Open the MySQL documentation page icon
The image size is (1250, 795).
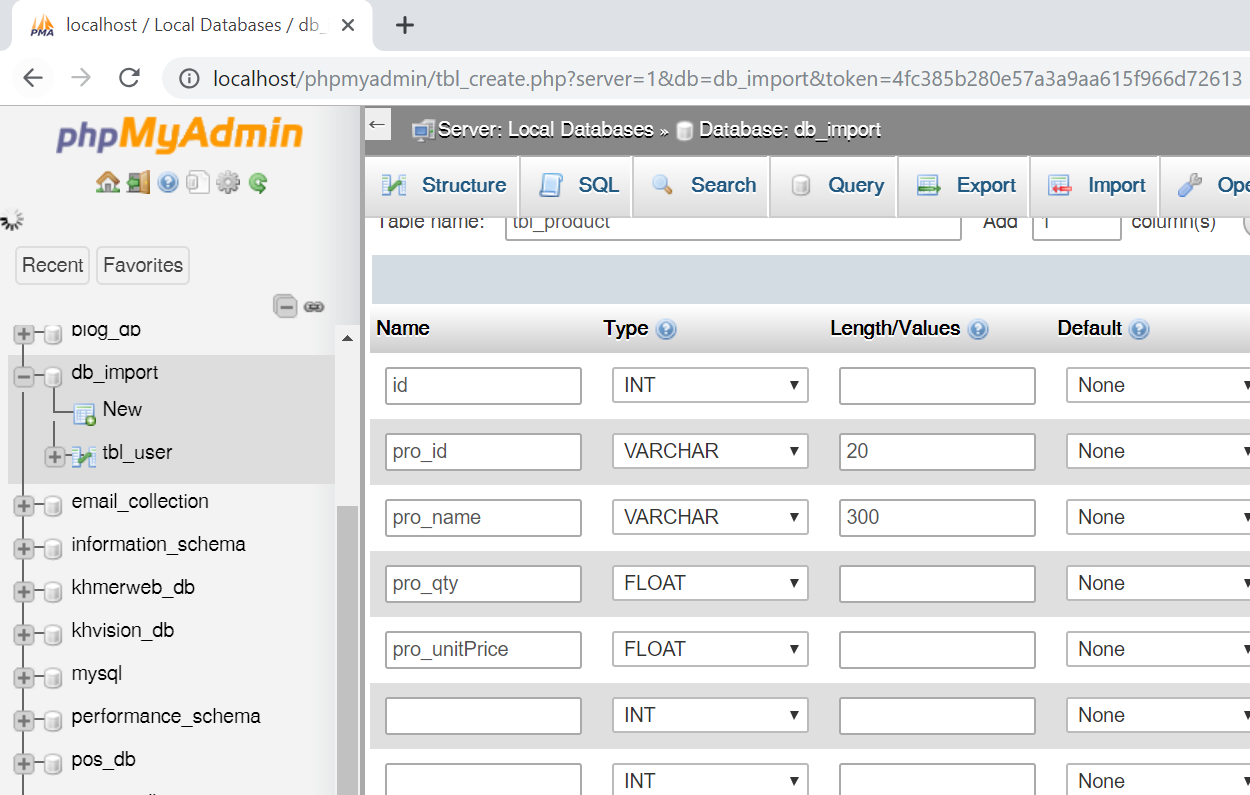[198, 182]
